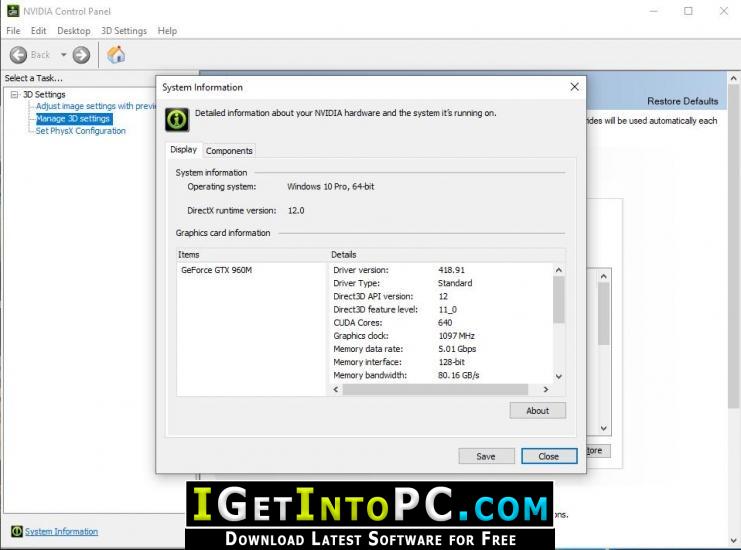Click the Driver Type row
The image size is (741, 550).
[x=403, y=283]
